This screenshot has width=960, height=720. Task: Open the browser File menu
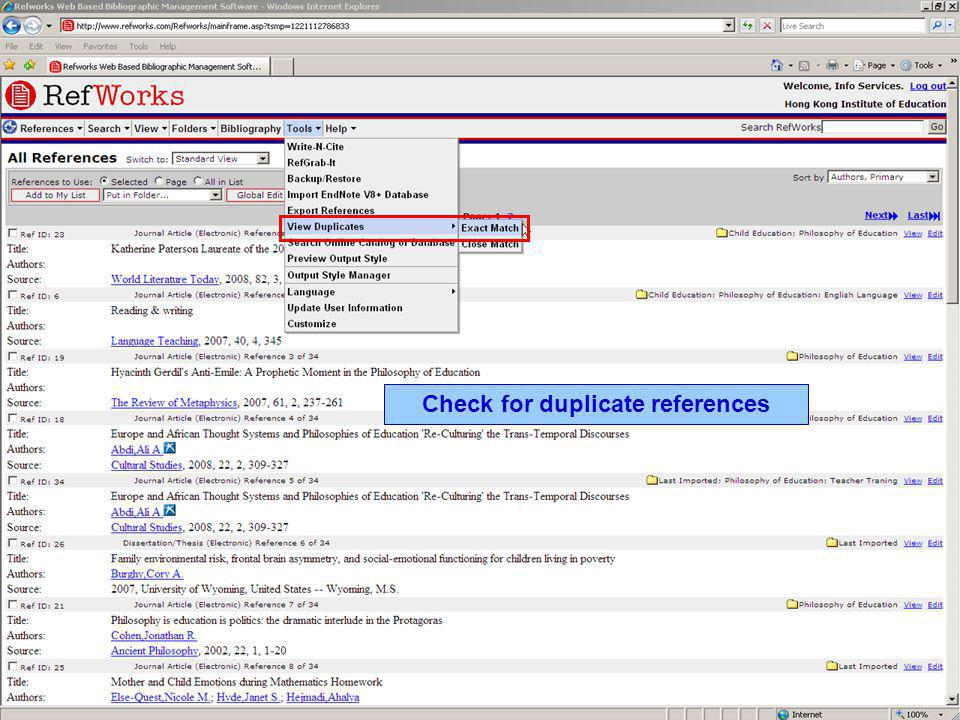[11, 46]
